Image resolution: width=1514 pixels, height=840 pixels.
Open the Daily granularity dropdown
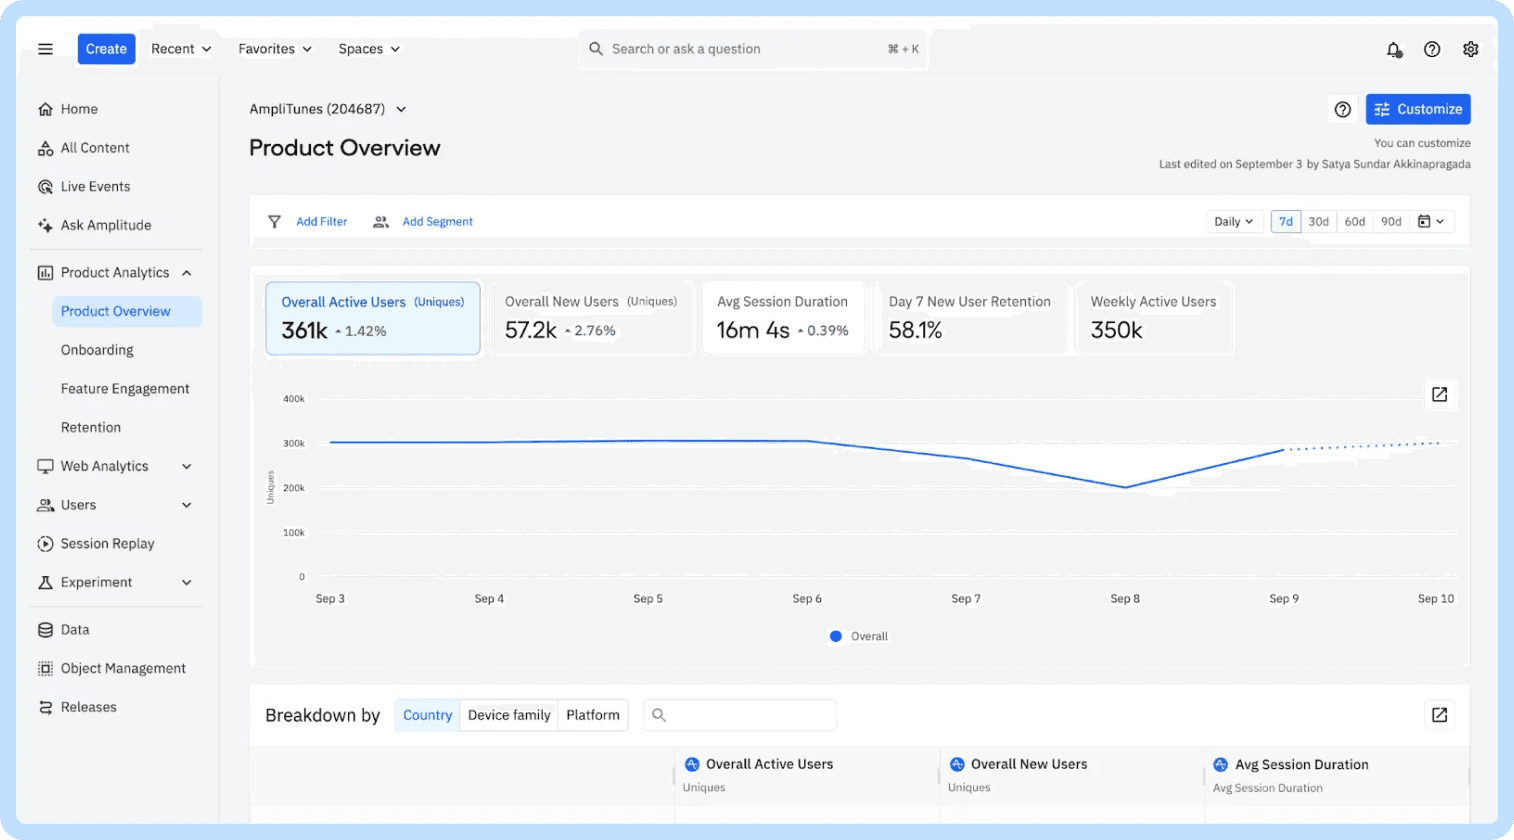[1233, 221]
